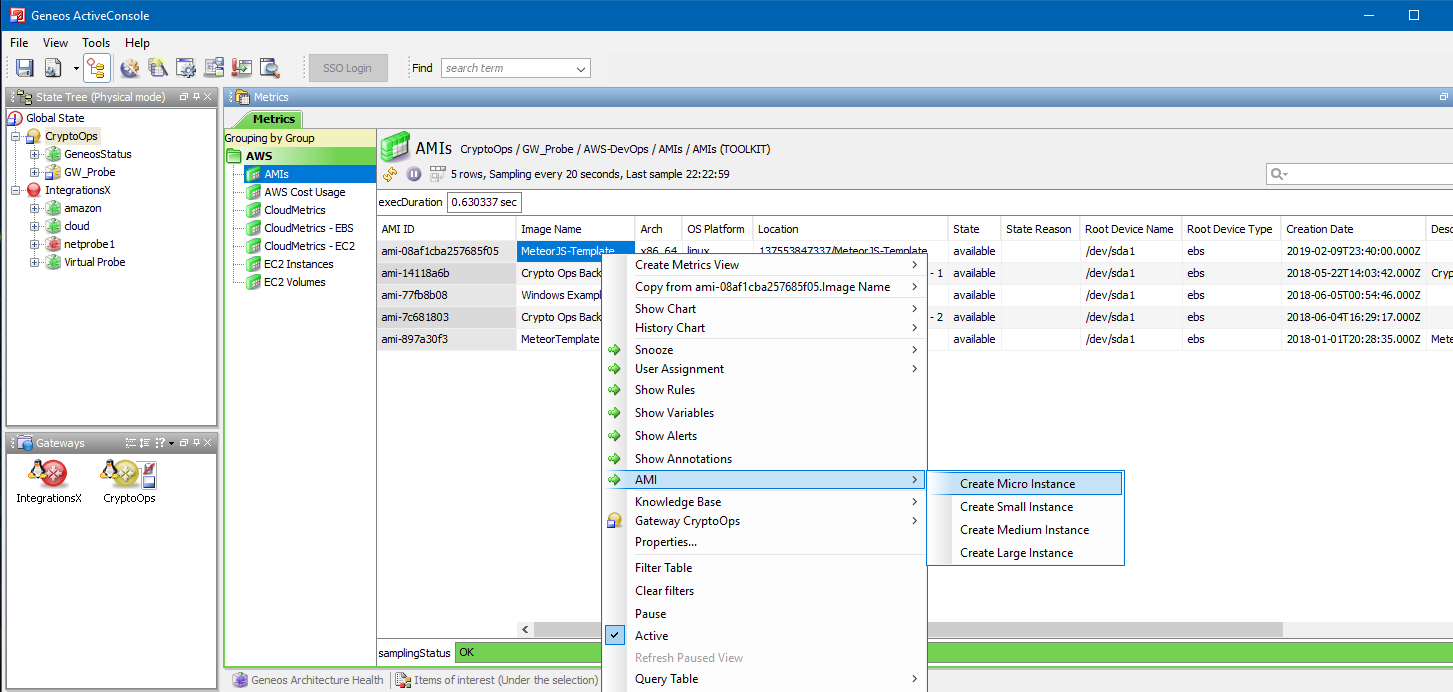Viewport: 1453px width, 692px height.
Task: Click the refresh arrows icon under AMIs
Action: (391, 174)
